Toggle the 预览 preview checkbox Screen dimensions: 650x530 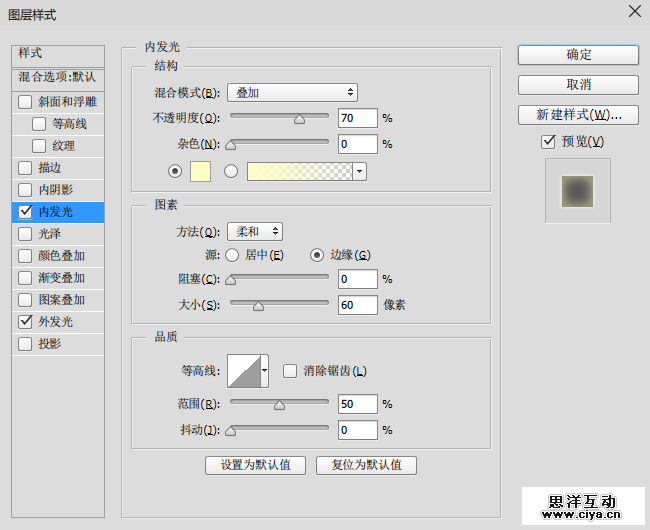coord(548,142)
